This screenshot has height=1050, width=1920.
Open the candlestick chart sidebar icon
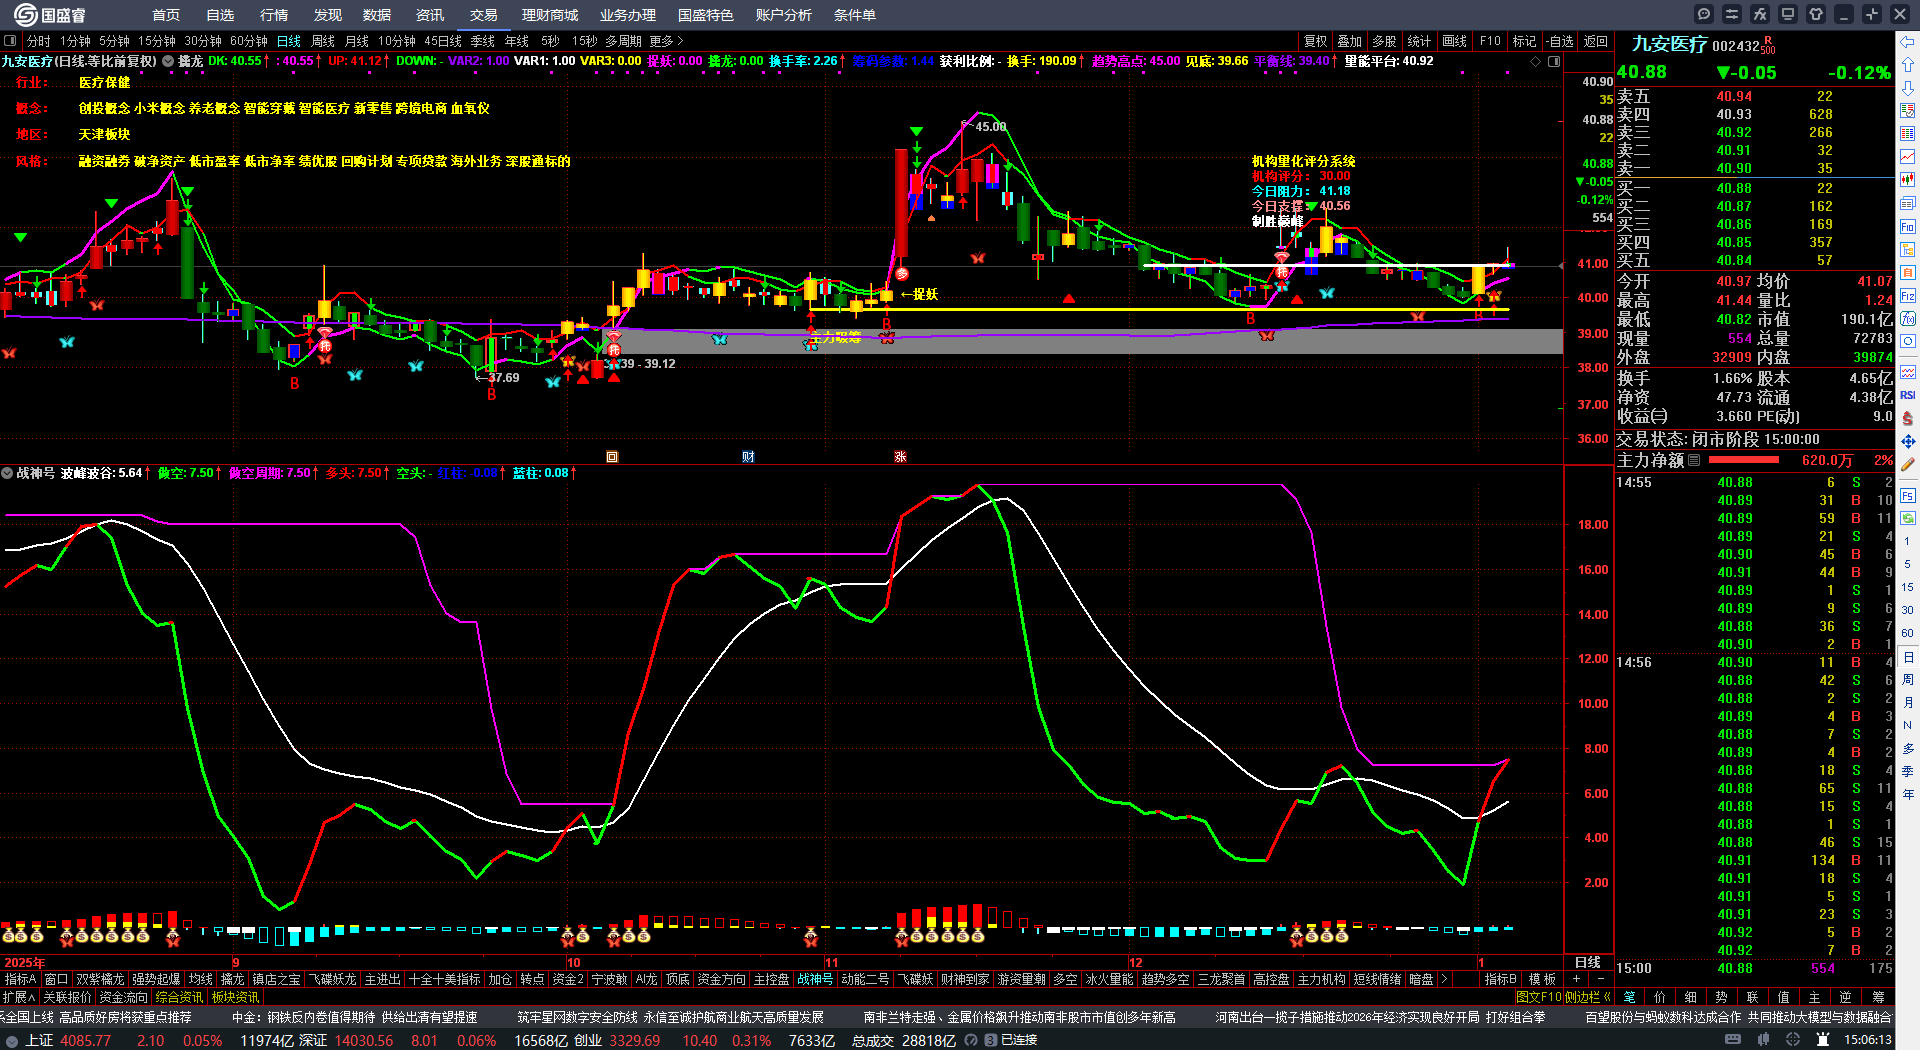point(1908,180)
